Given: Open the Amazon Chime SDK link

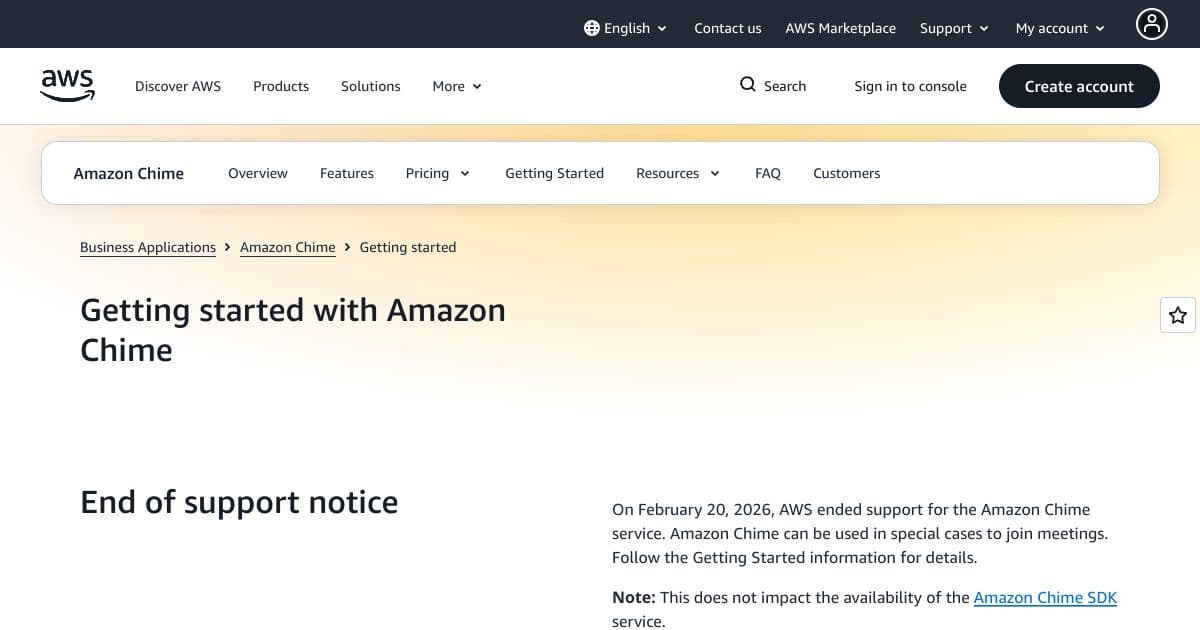Looking at the screenshot, I should [x=1045, y=597].
